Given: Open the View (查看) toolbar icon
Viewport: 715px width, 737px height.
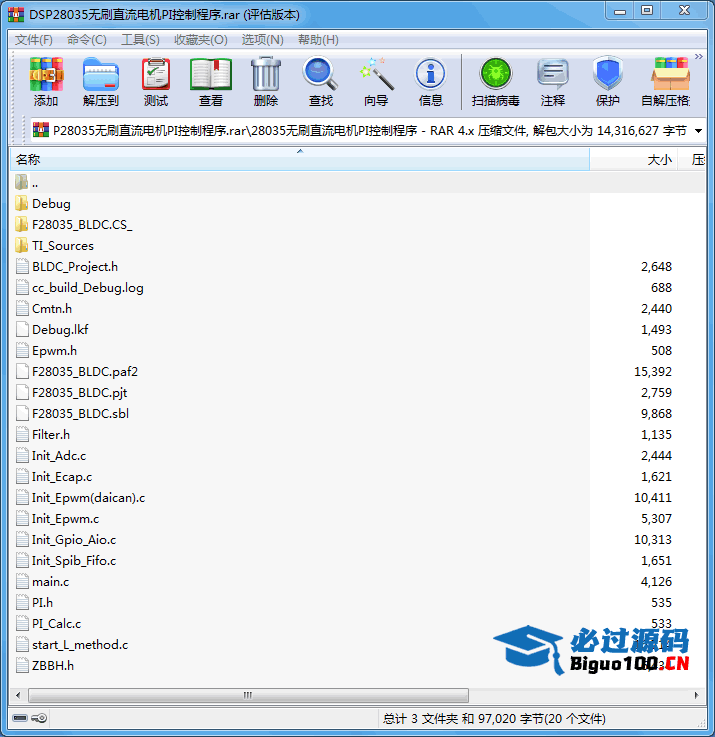Looking at the screenshot, I should coord(211,81).
